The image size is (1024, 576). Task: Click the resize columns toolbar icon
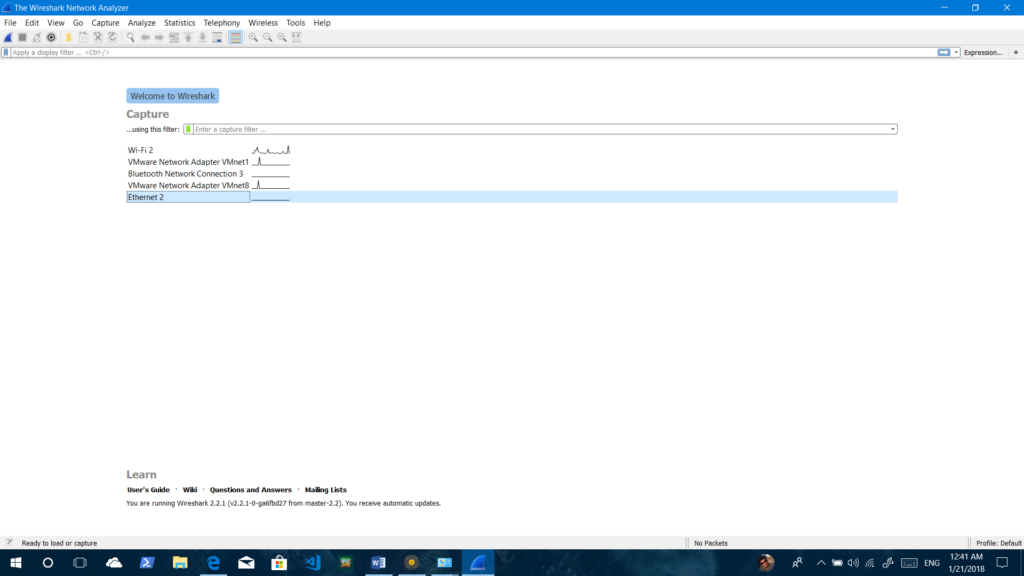(297, 37)
